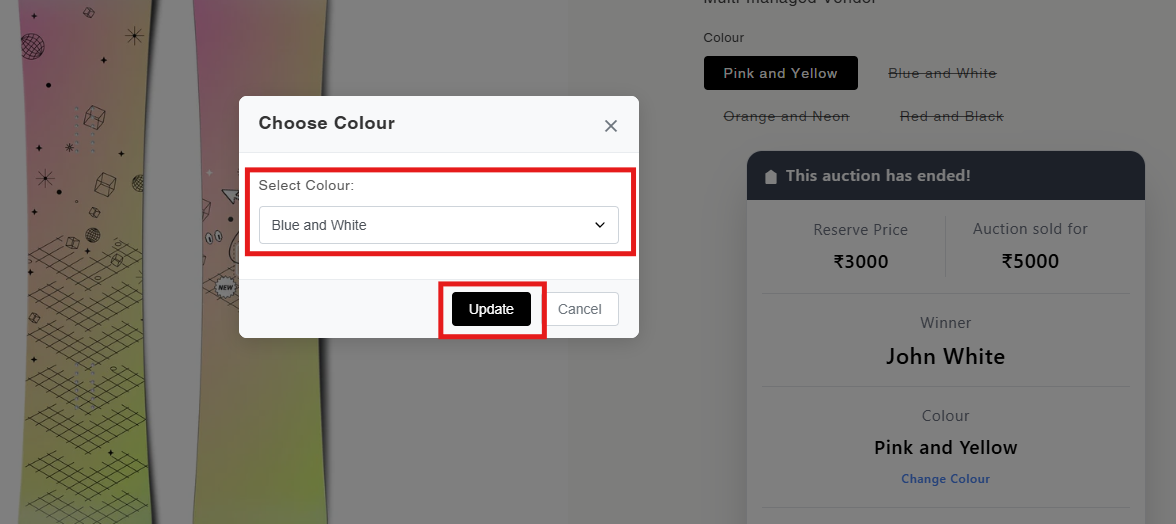The width and height of the screenshot is (1176, 524).
Task: Click the Choose Colour dialog title
Action: click(326, 123)
